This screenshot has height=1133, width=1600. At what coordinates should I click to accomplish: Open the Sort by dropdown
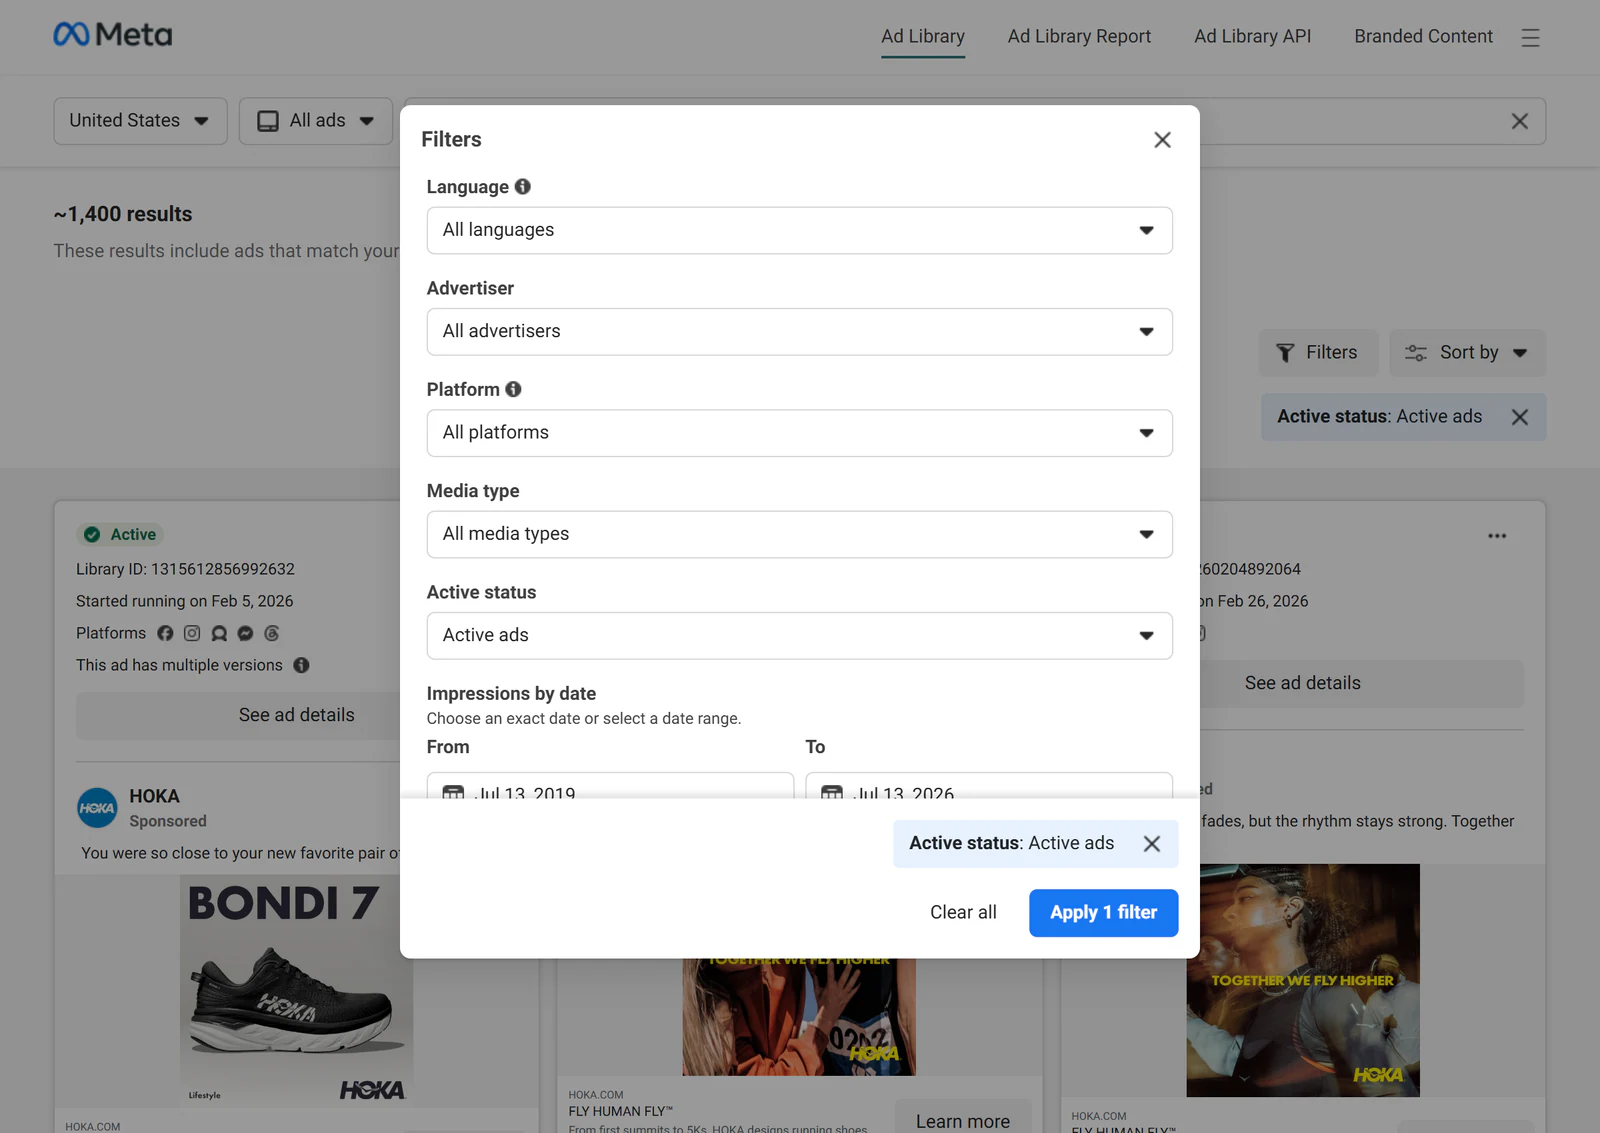[x=1468, y=353]
